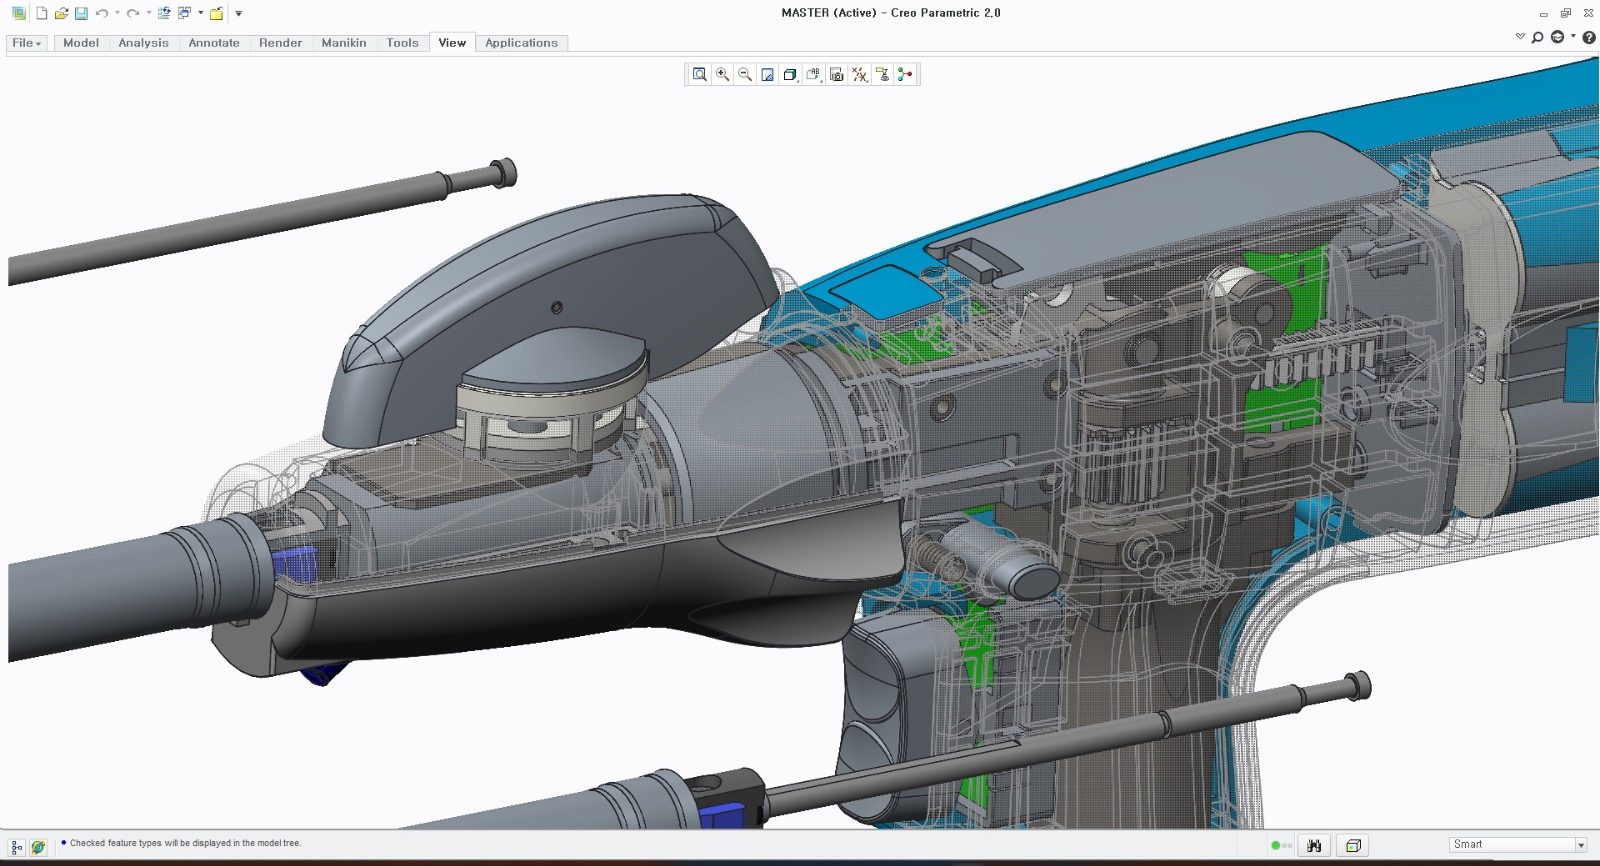Open Help with the question mark icon

click(x=1589, y=37)
